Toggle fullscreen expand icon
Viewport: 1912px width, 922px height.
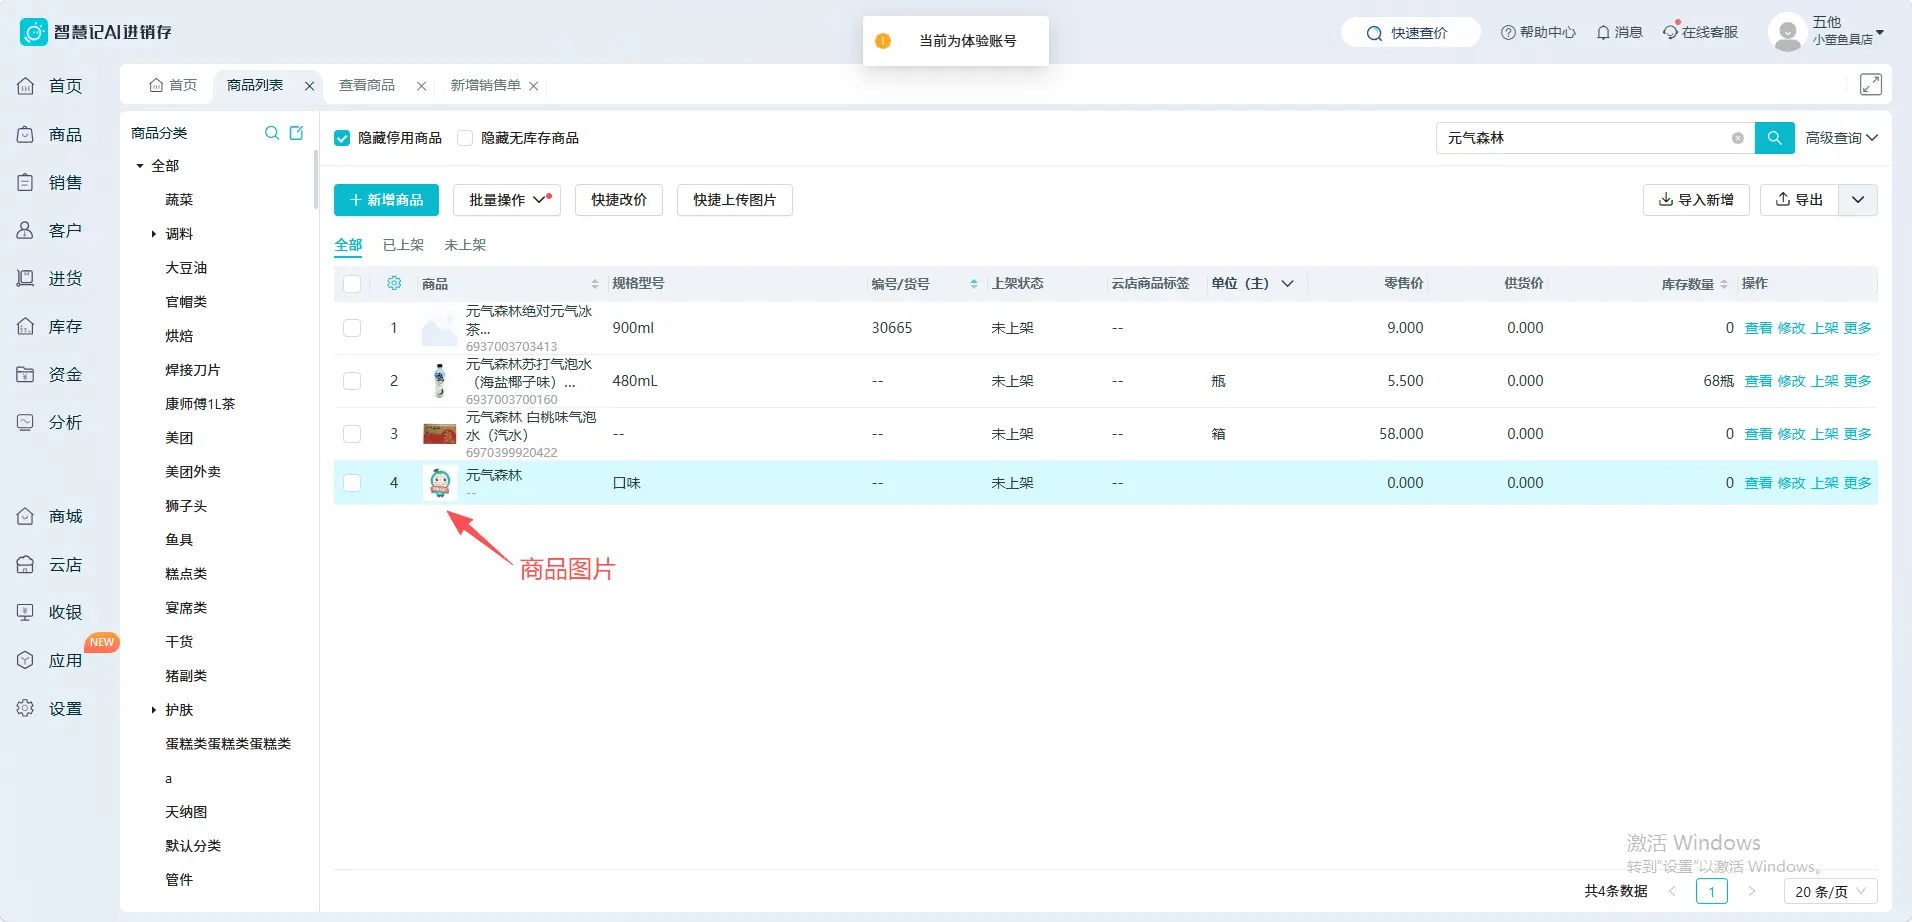pos(1870,84)
